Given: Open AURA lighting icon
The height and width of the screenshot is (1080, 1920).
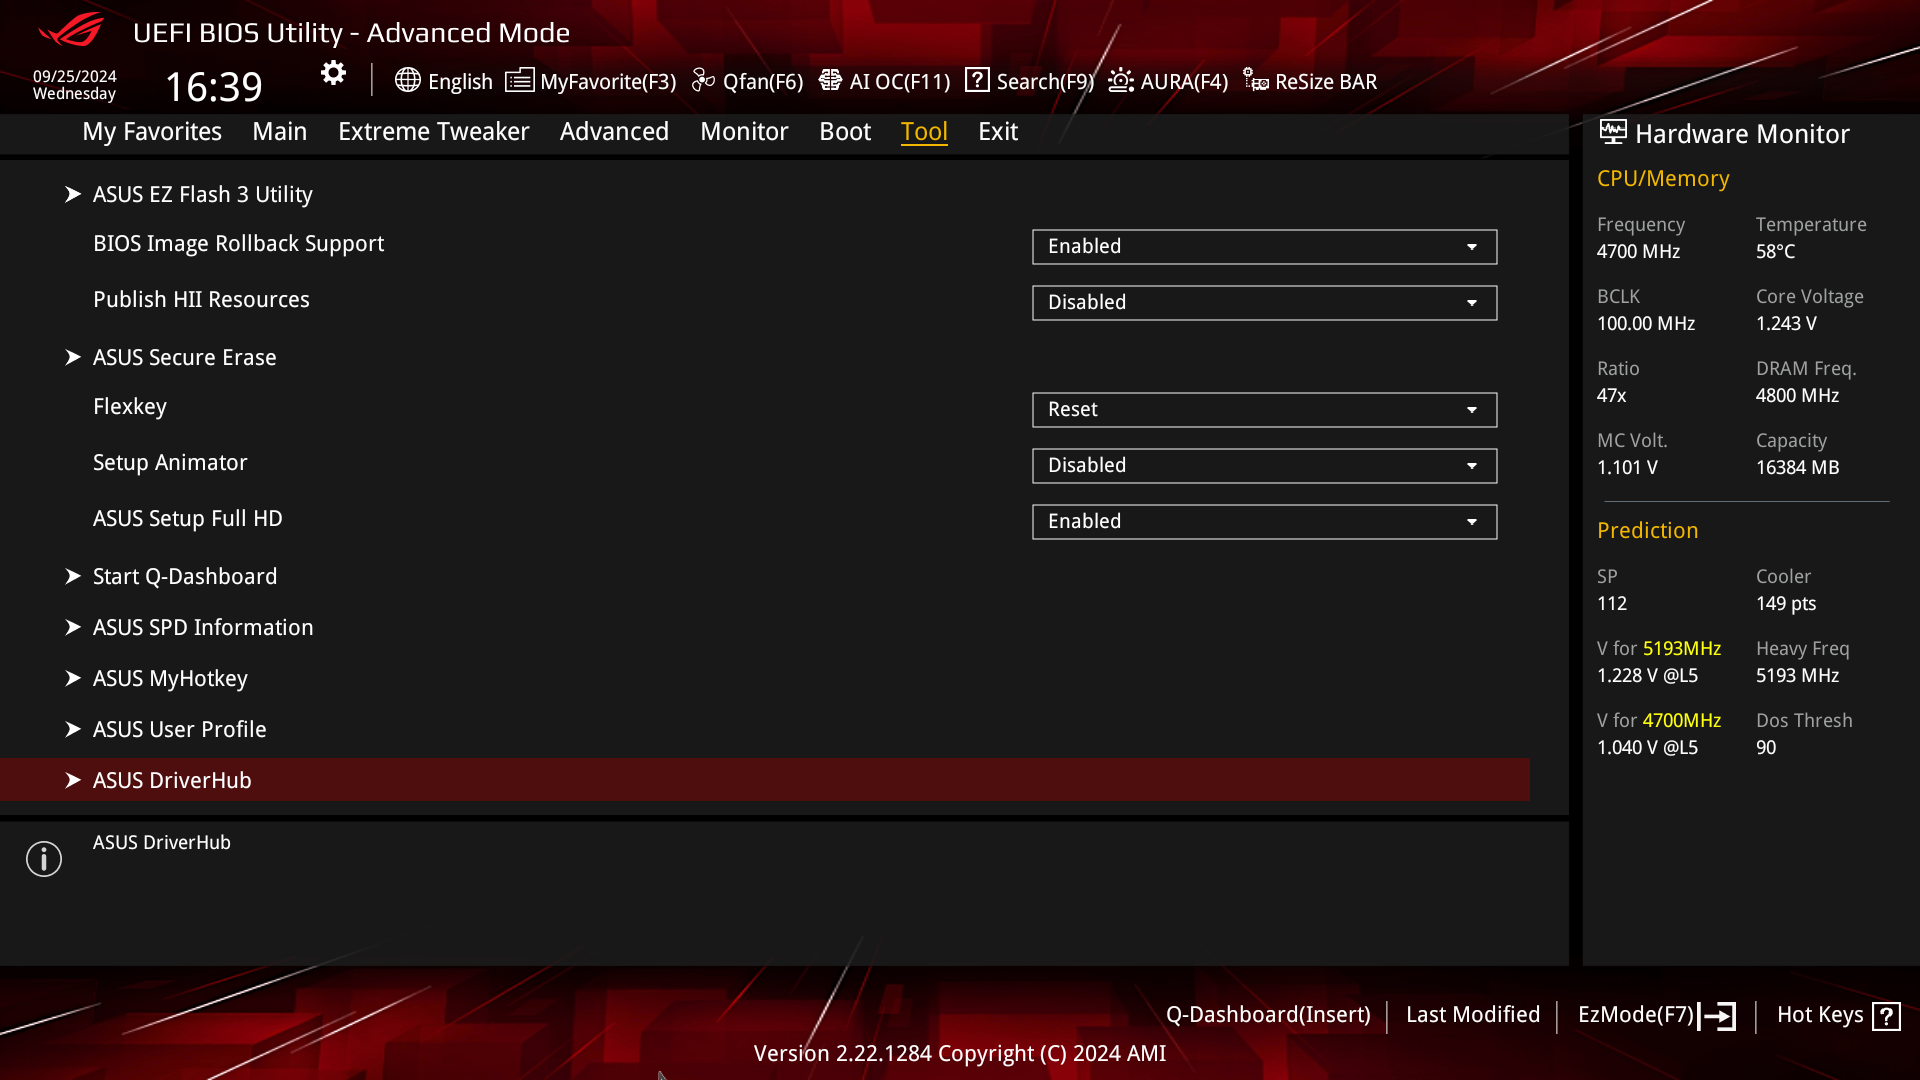Looking at the screenshot, I should 1121,80.
